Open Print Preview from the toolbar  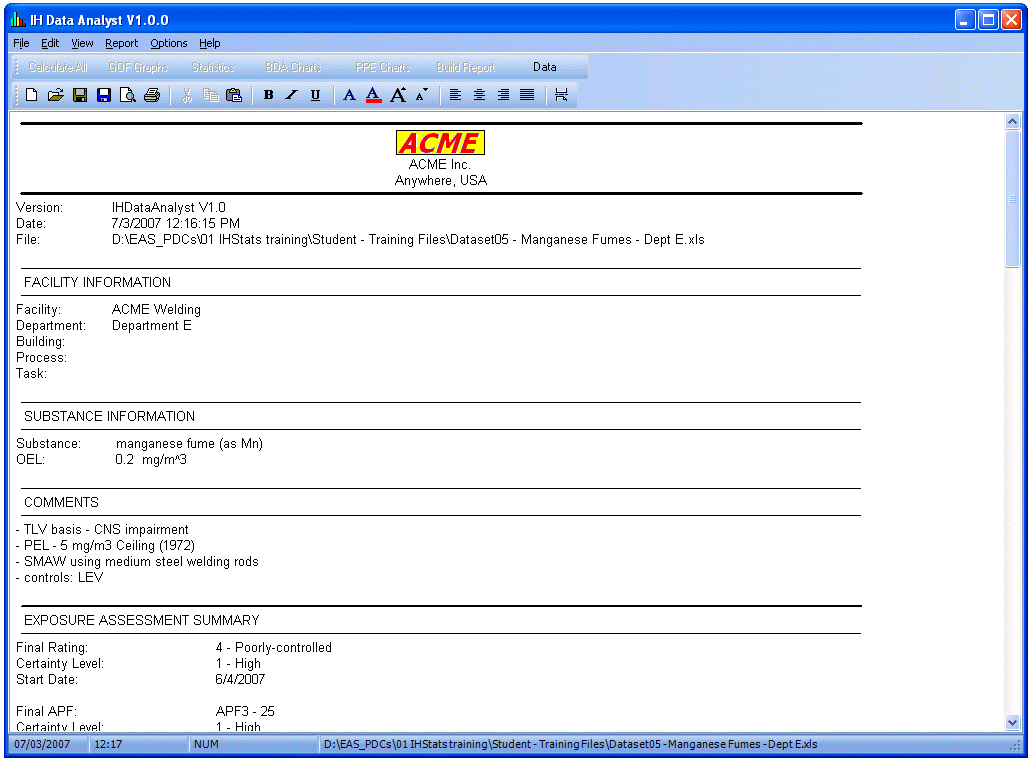click(x=128, y=94)
